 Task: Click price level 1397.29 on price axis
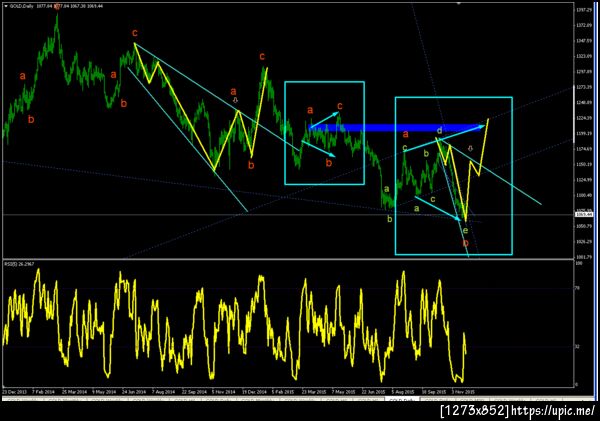click(x=584, y=10)
